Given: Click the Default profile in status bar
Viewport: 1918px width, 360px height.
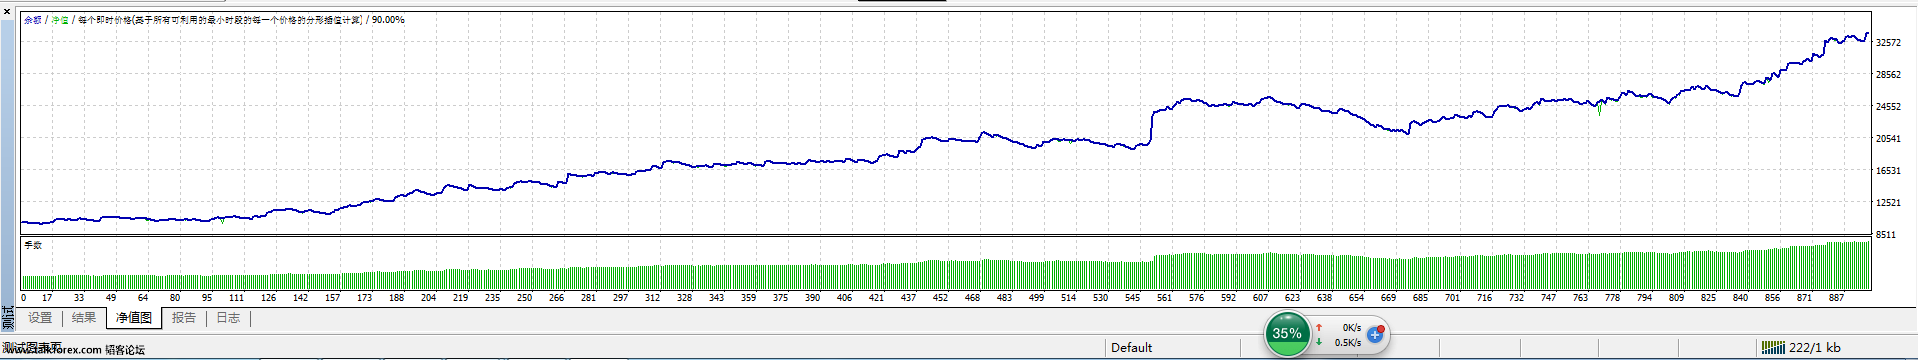Looking at the screenshot, I should pyautogui.click(x=1132, y=347).
